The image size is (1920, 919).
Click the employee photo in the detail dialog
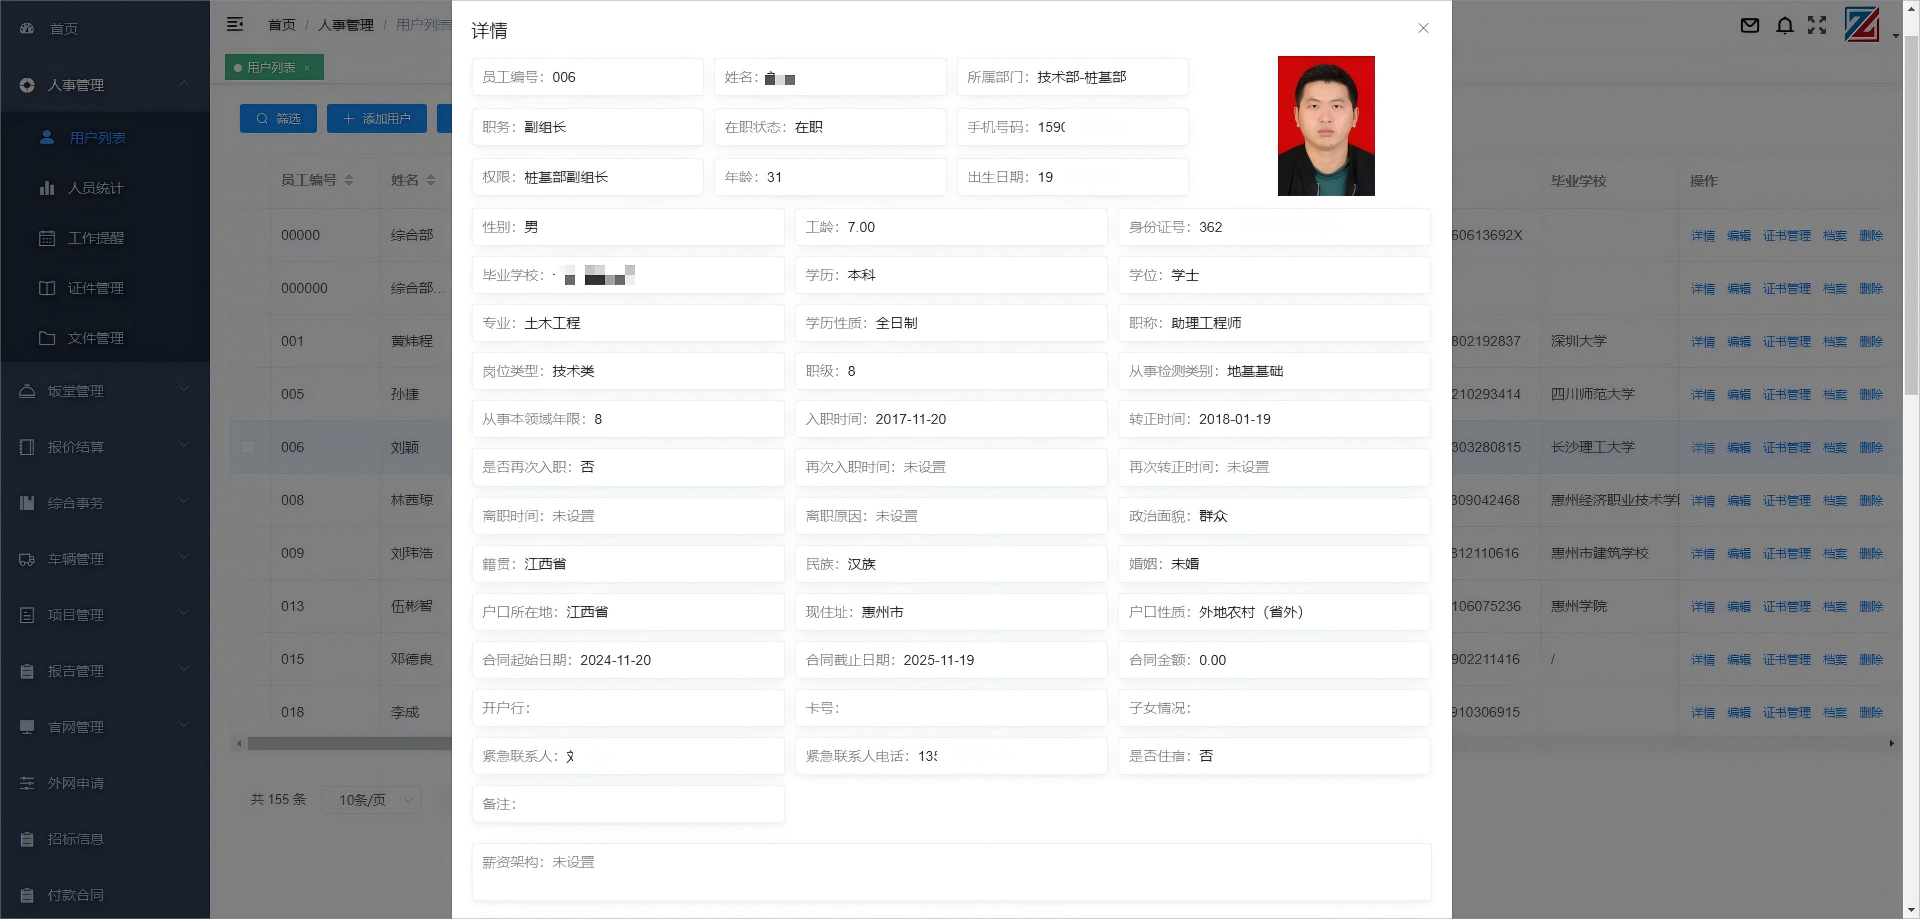pos(1326,125)
